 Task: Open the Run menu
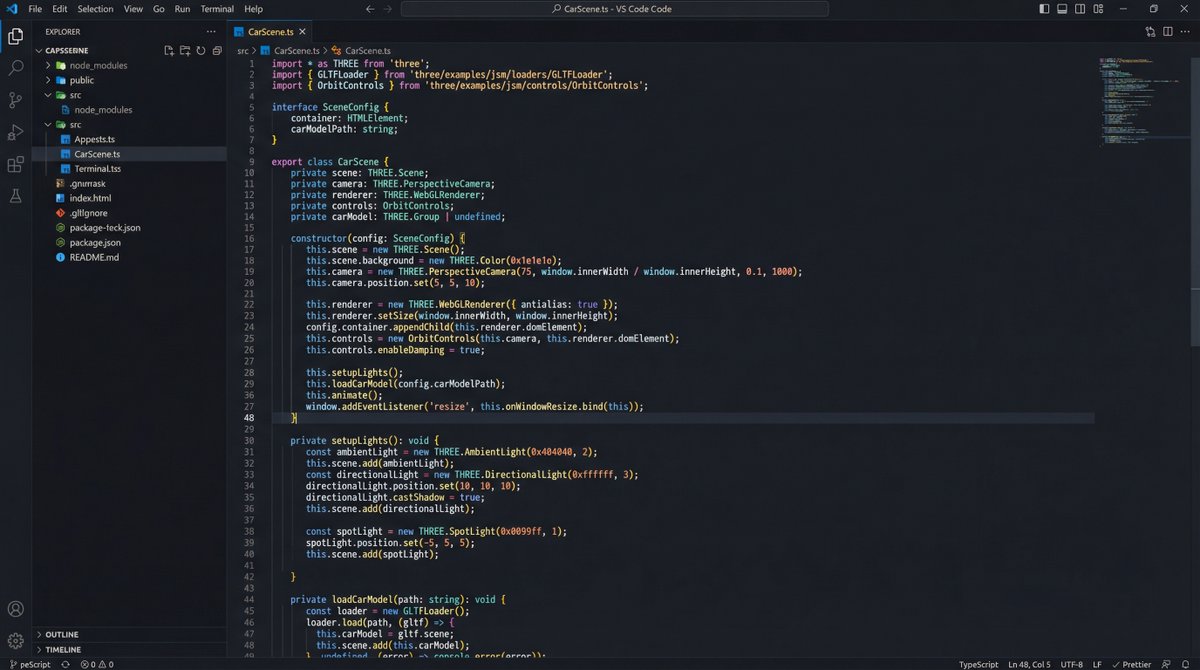point(182,9)
